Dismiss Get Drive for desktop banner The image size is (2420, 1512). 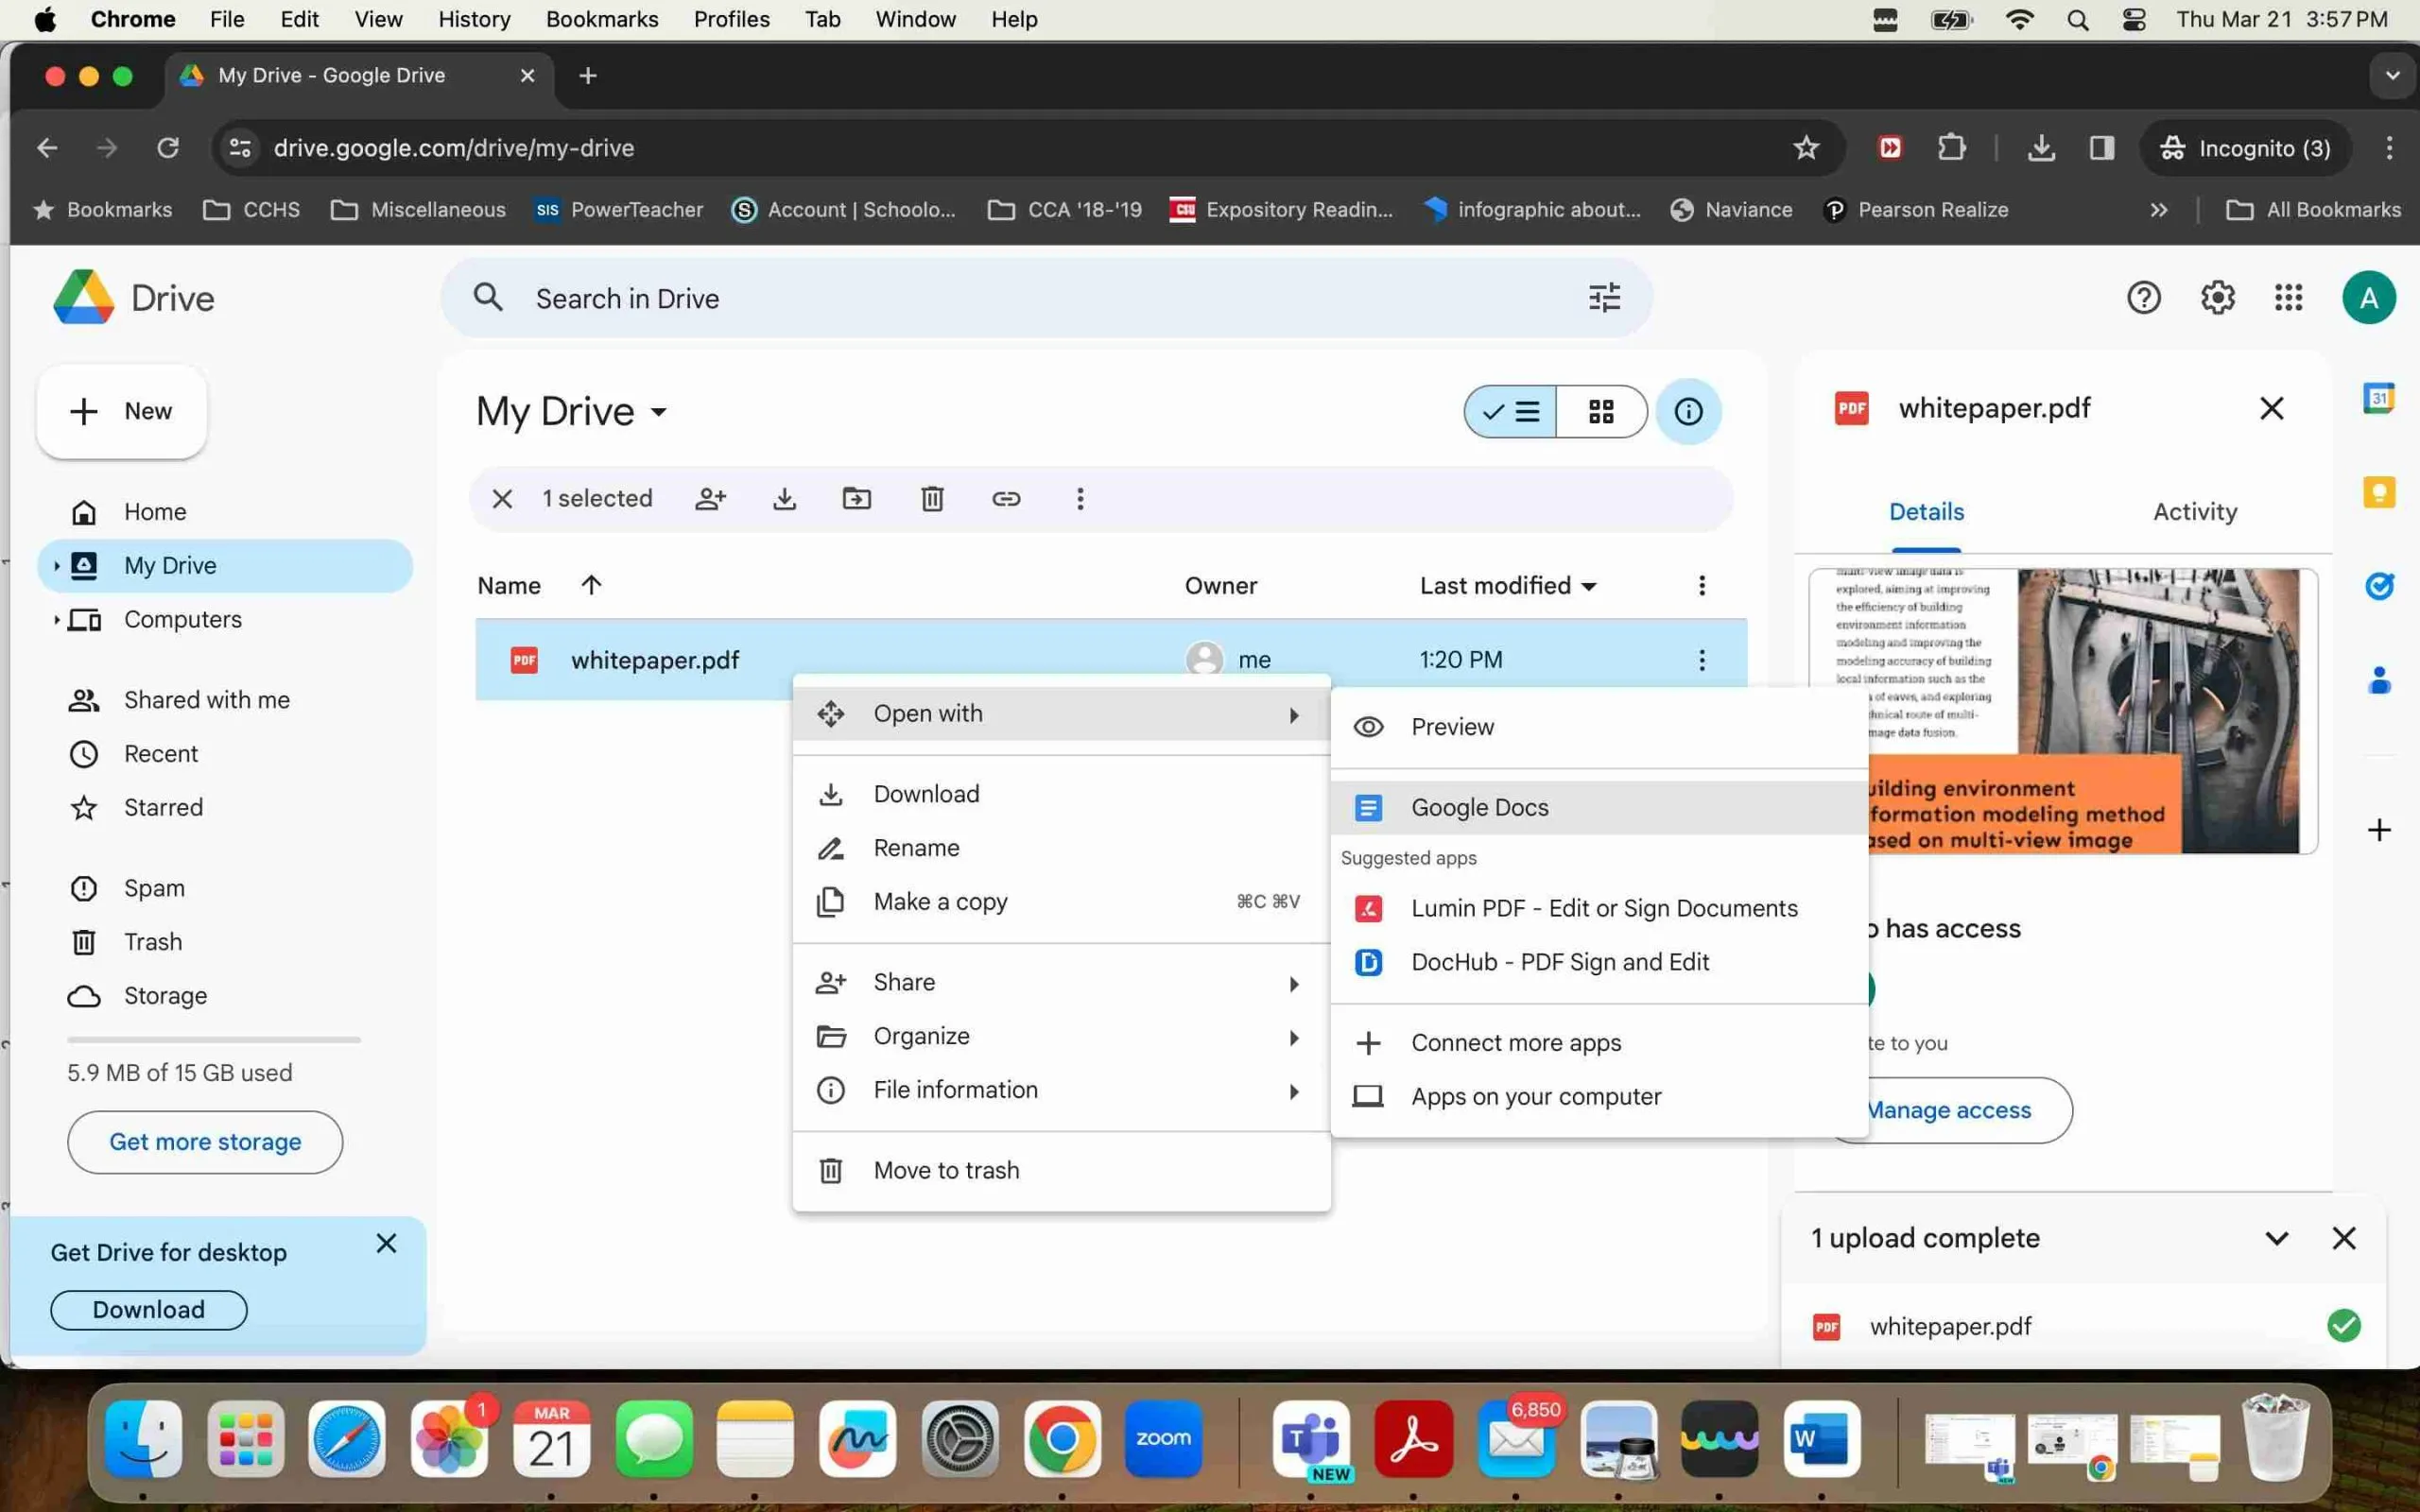point(386,1243)
